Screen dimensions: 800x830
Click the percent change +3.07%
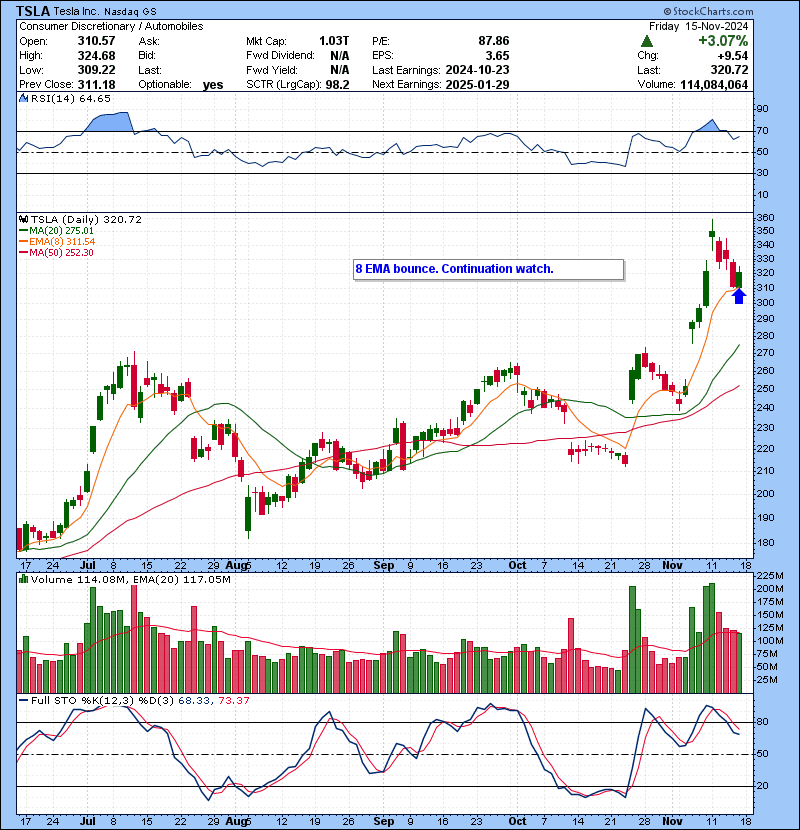pos(723,41)
